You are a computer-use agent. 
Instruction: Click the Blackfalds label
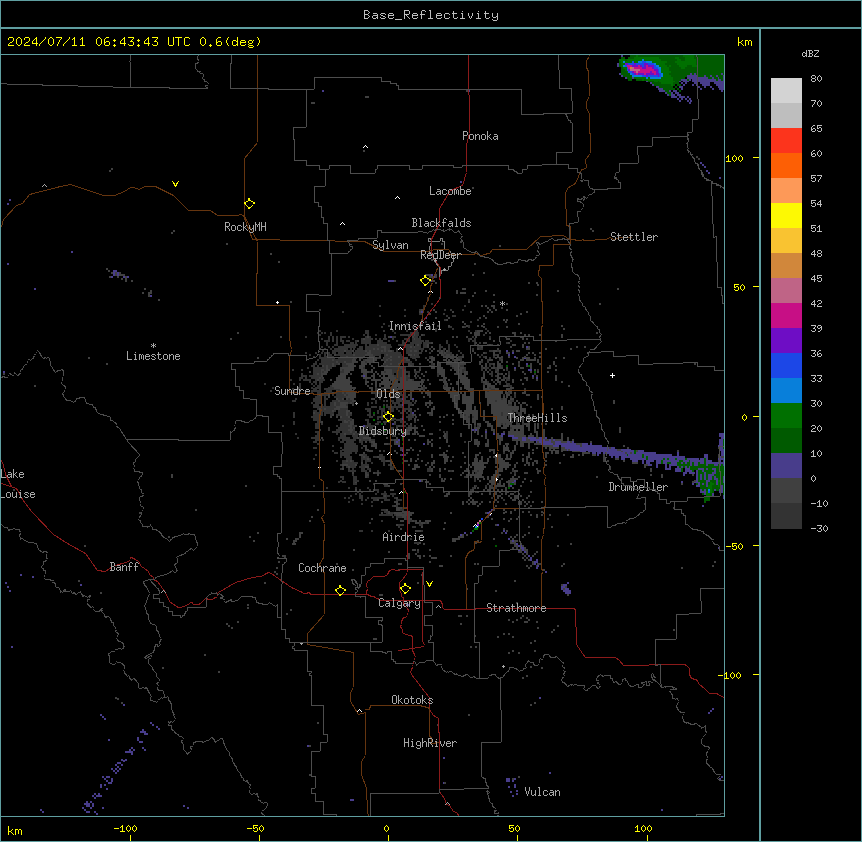[441, 223]
